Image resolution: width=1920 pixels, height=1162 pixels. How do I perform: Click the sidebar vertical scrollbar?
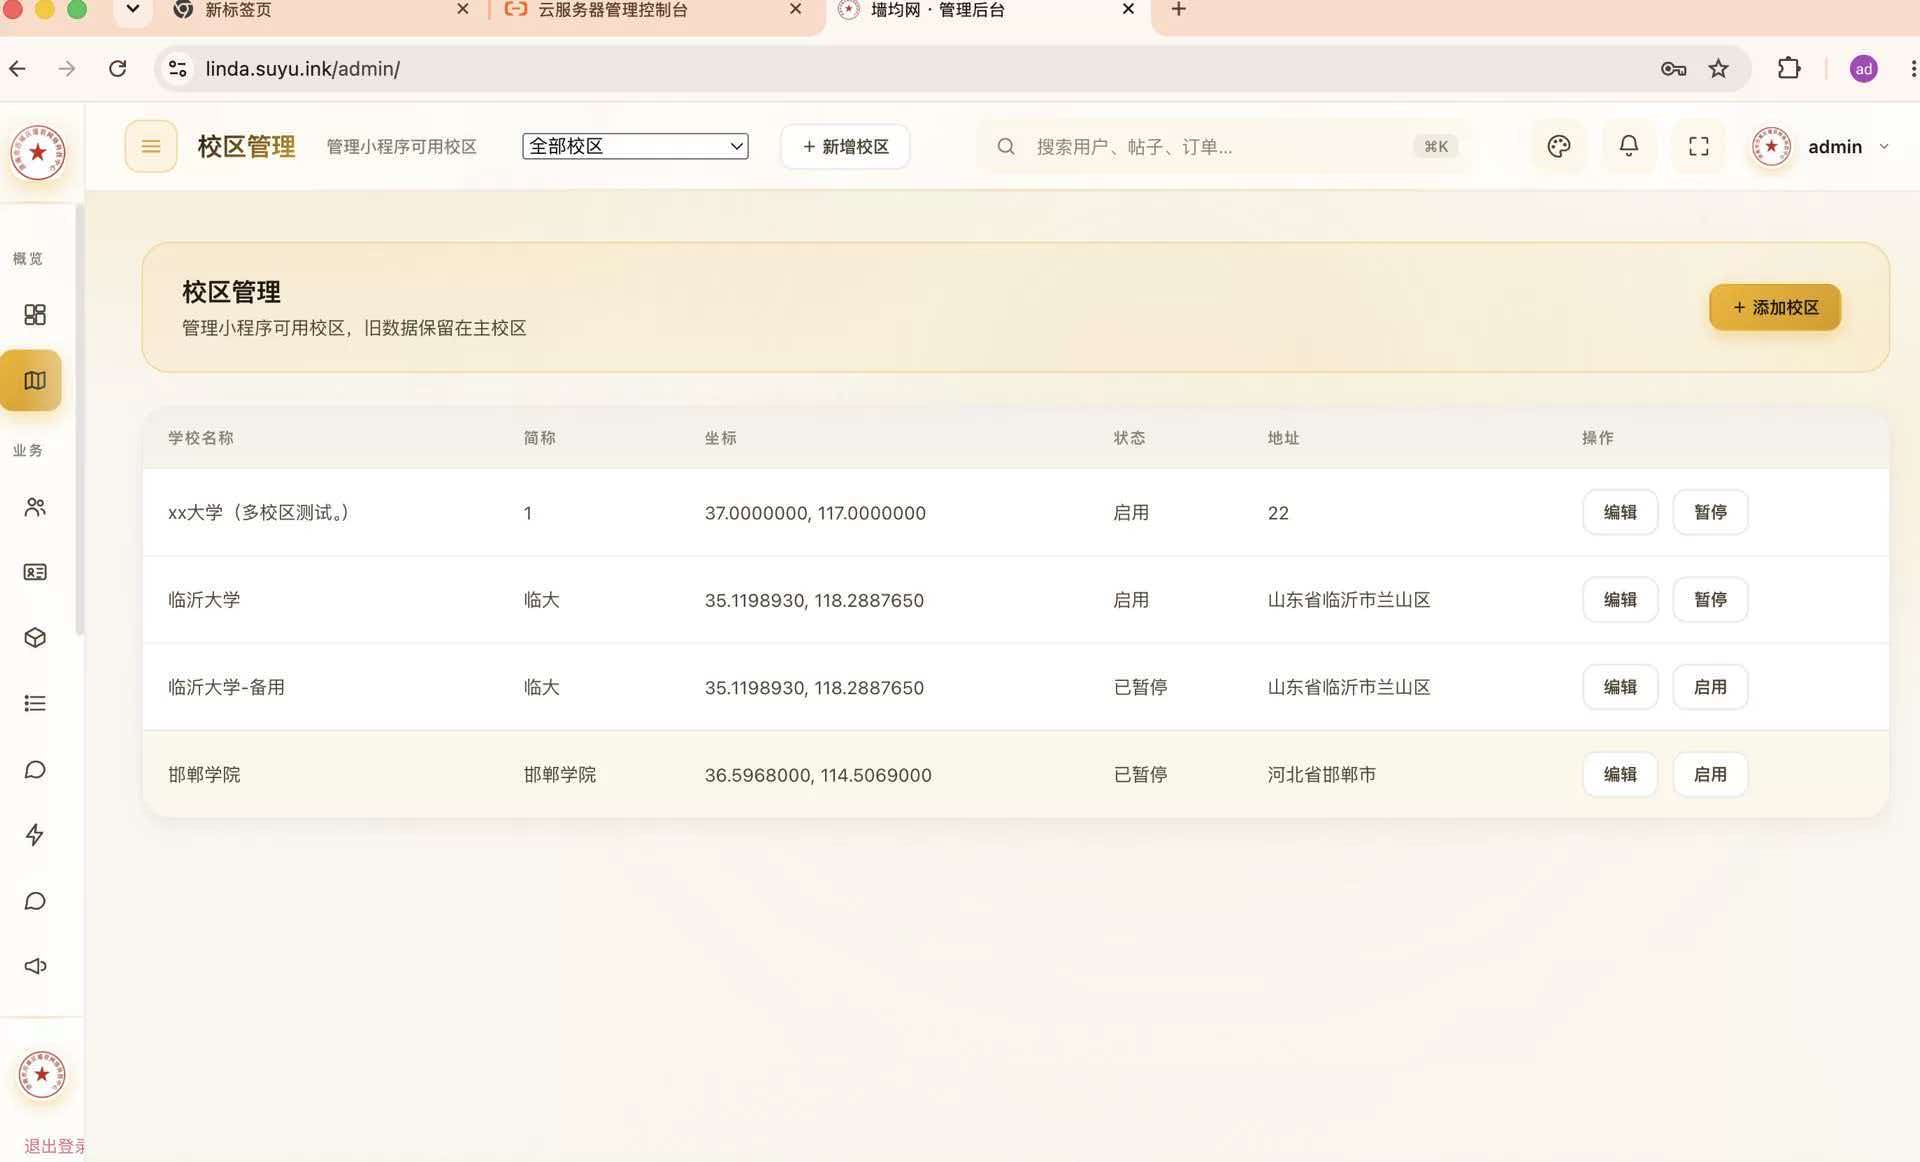click(x=79, y=420)
